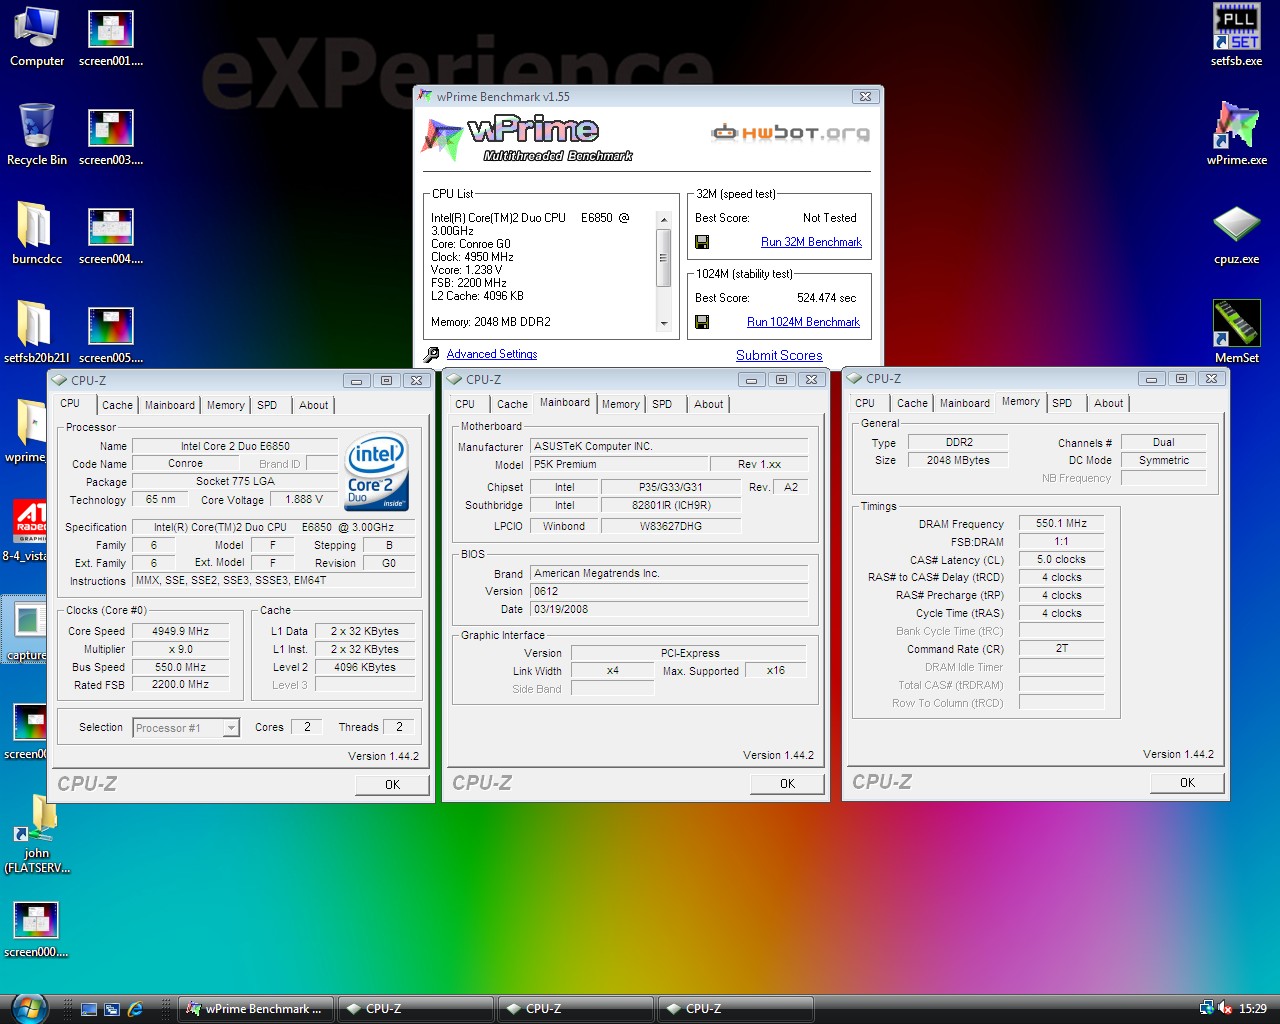Switch to Memory tab in left CPU-Z
Viewport: 1280px width, 1024px height.
click(225, 405)
